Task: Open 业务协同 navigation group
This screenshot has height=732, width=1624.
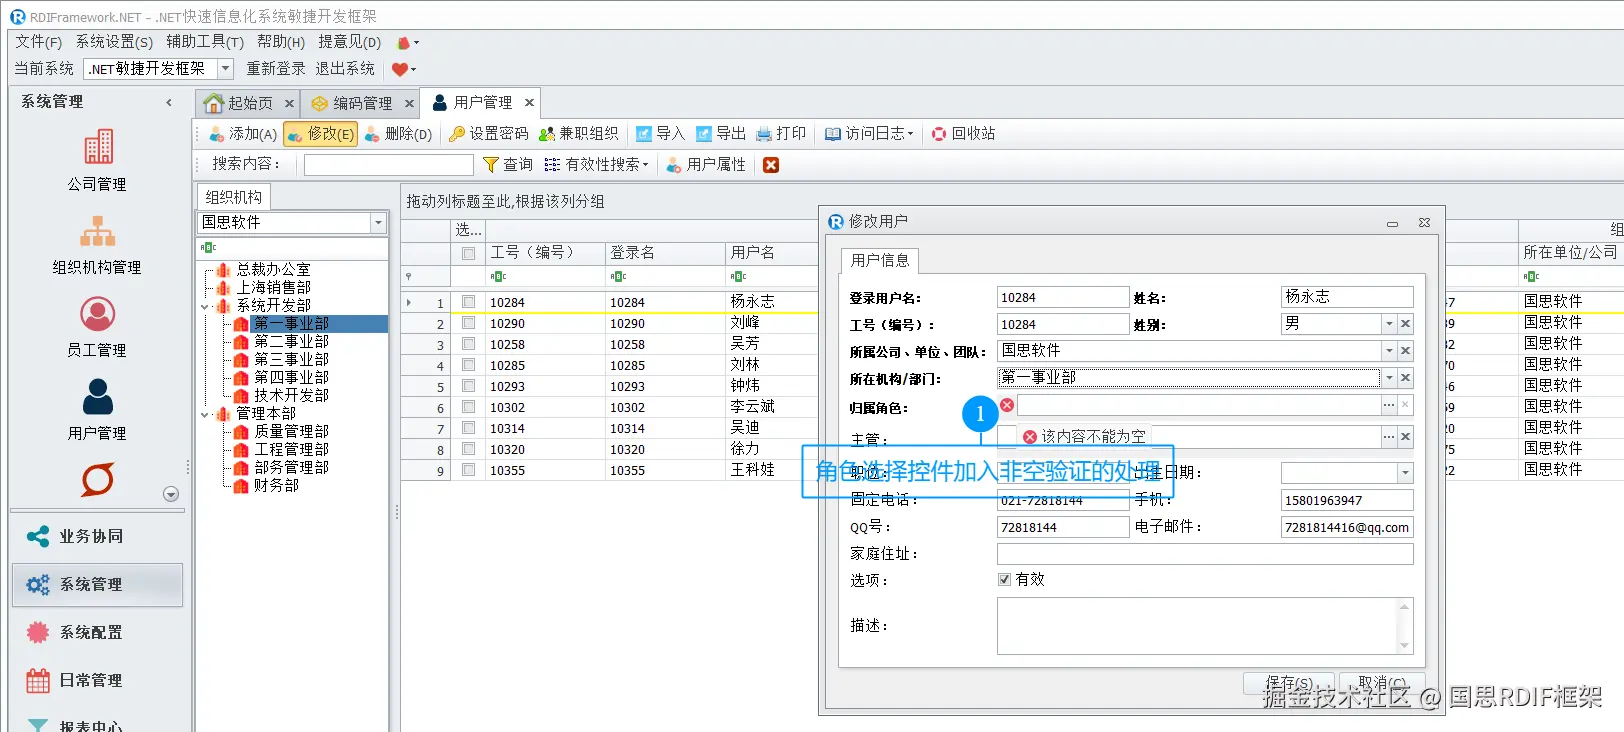Action: tap(97, 537)
